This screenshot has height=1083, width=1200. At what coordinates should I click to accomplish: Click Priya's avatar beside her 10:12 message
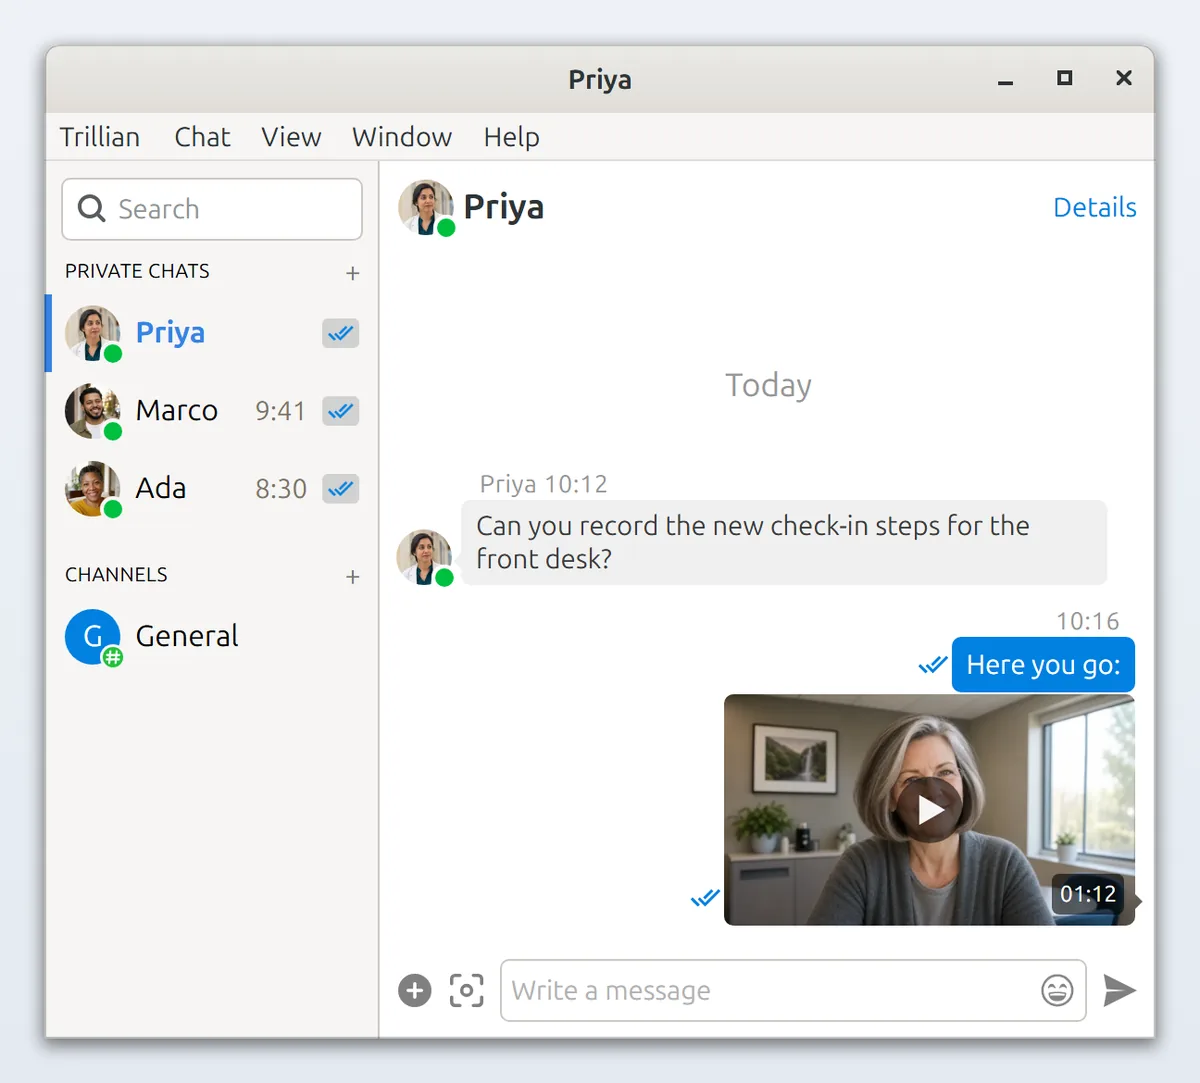click(x=424, y=557)
